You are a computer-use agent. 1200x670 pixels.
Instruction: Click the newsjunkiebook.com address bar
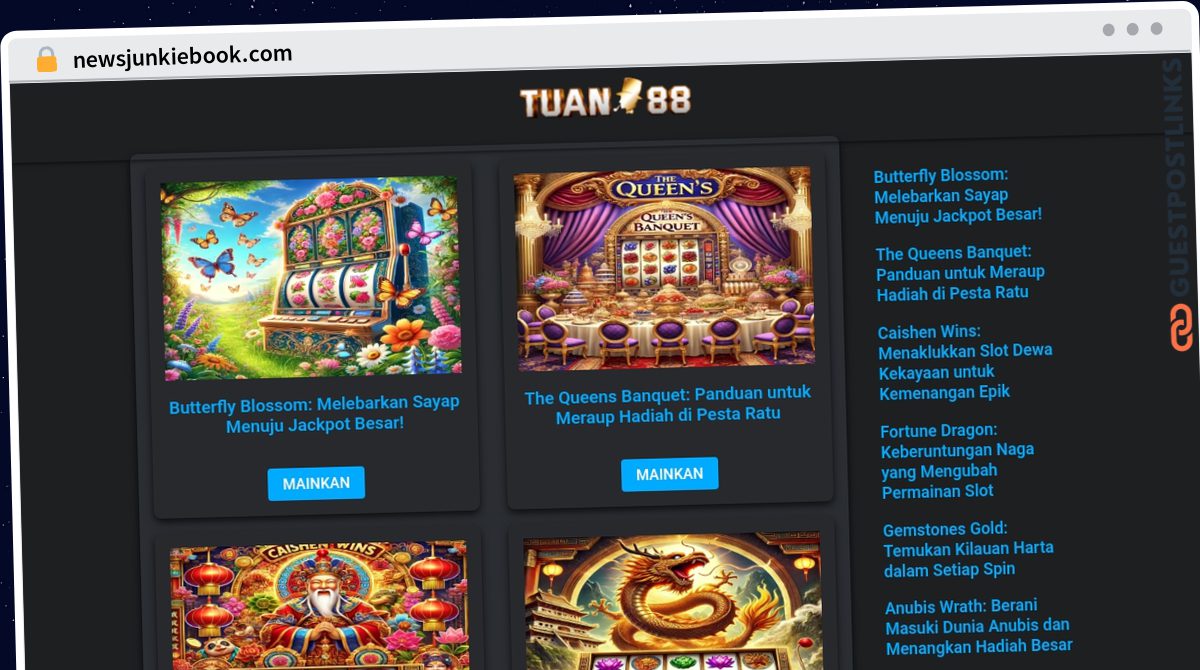[183, 56]
